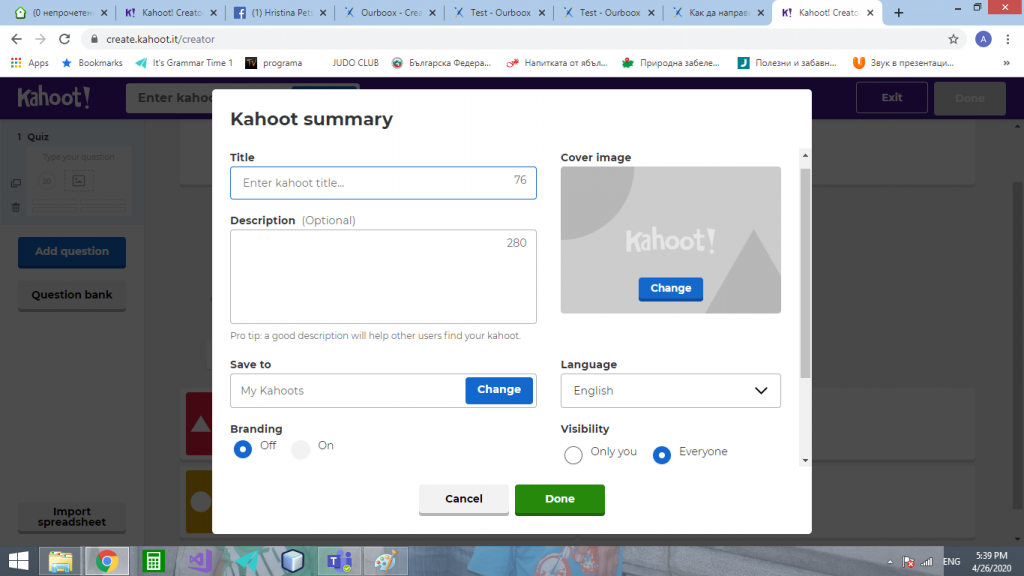The width and height of the screenshot is (1024, 576).
Task: Change the Save to folder
Action: point(499,390)
